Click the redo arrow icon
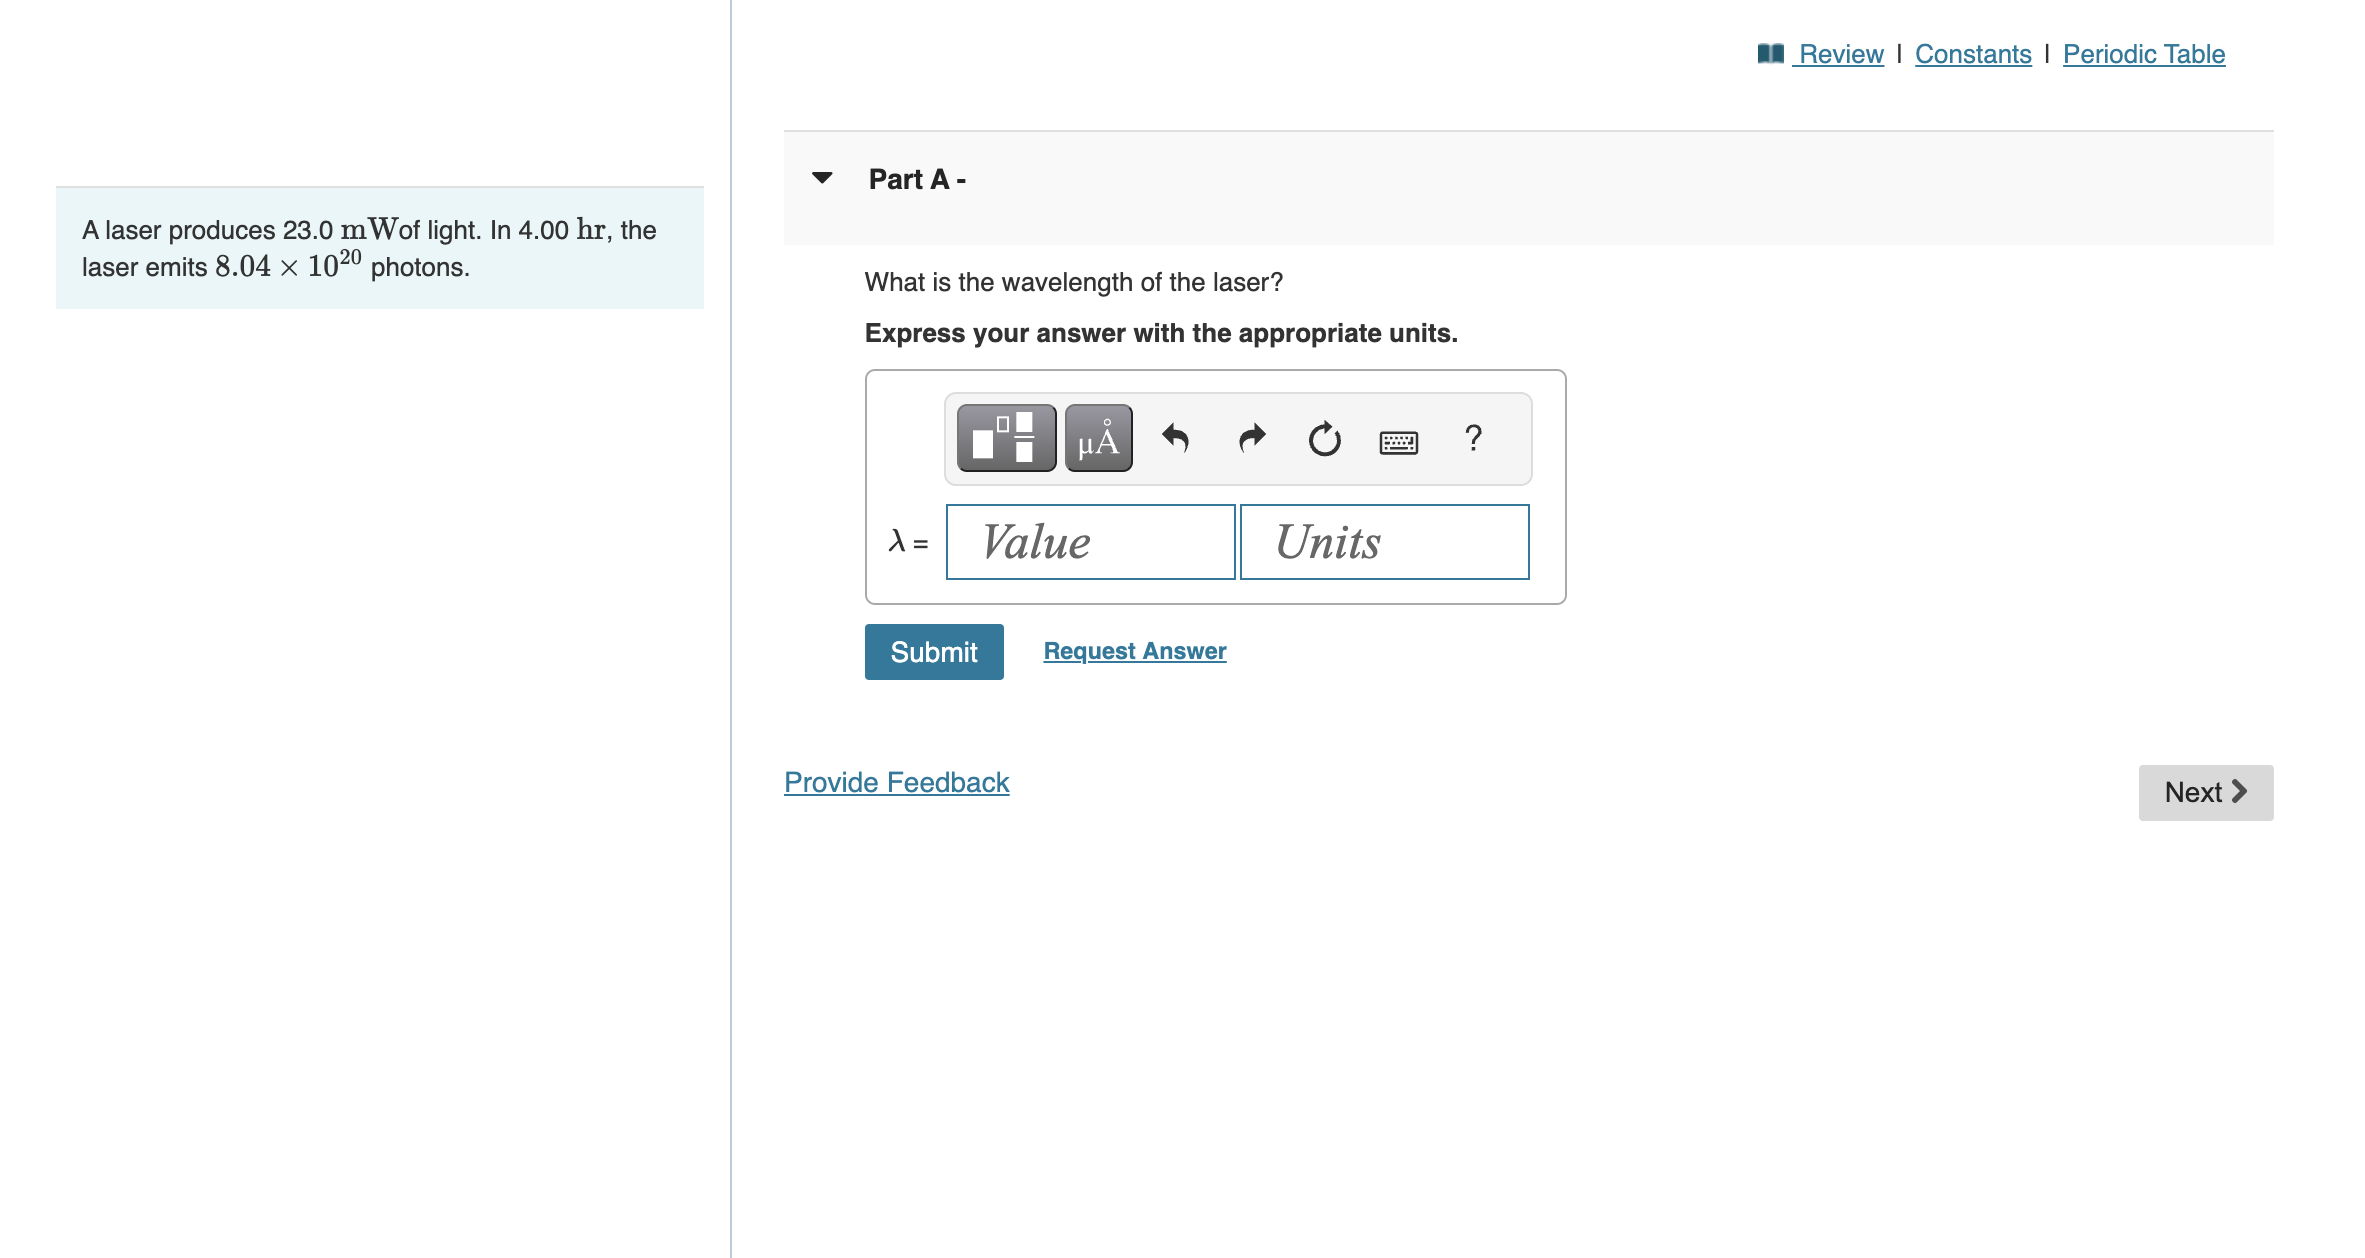 (1251, 438)
